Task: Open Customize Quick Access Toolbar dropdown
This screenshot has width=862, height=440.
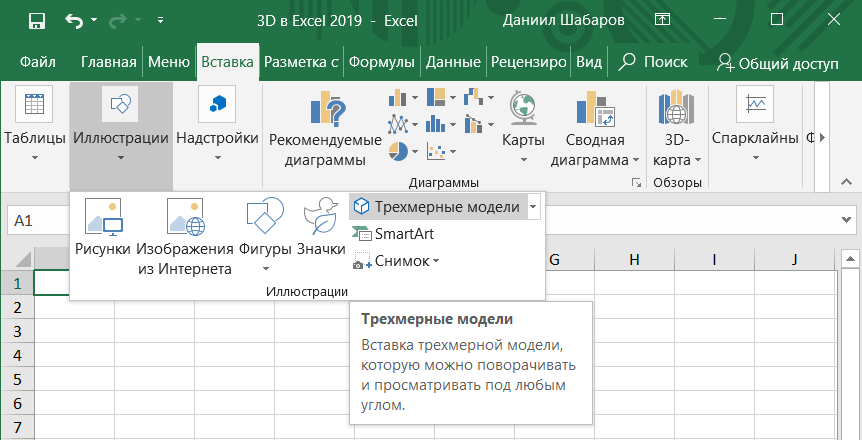Action: [x=160, y=20]
